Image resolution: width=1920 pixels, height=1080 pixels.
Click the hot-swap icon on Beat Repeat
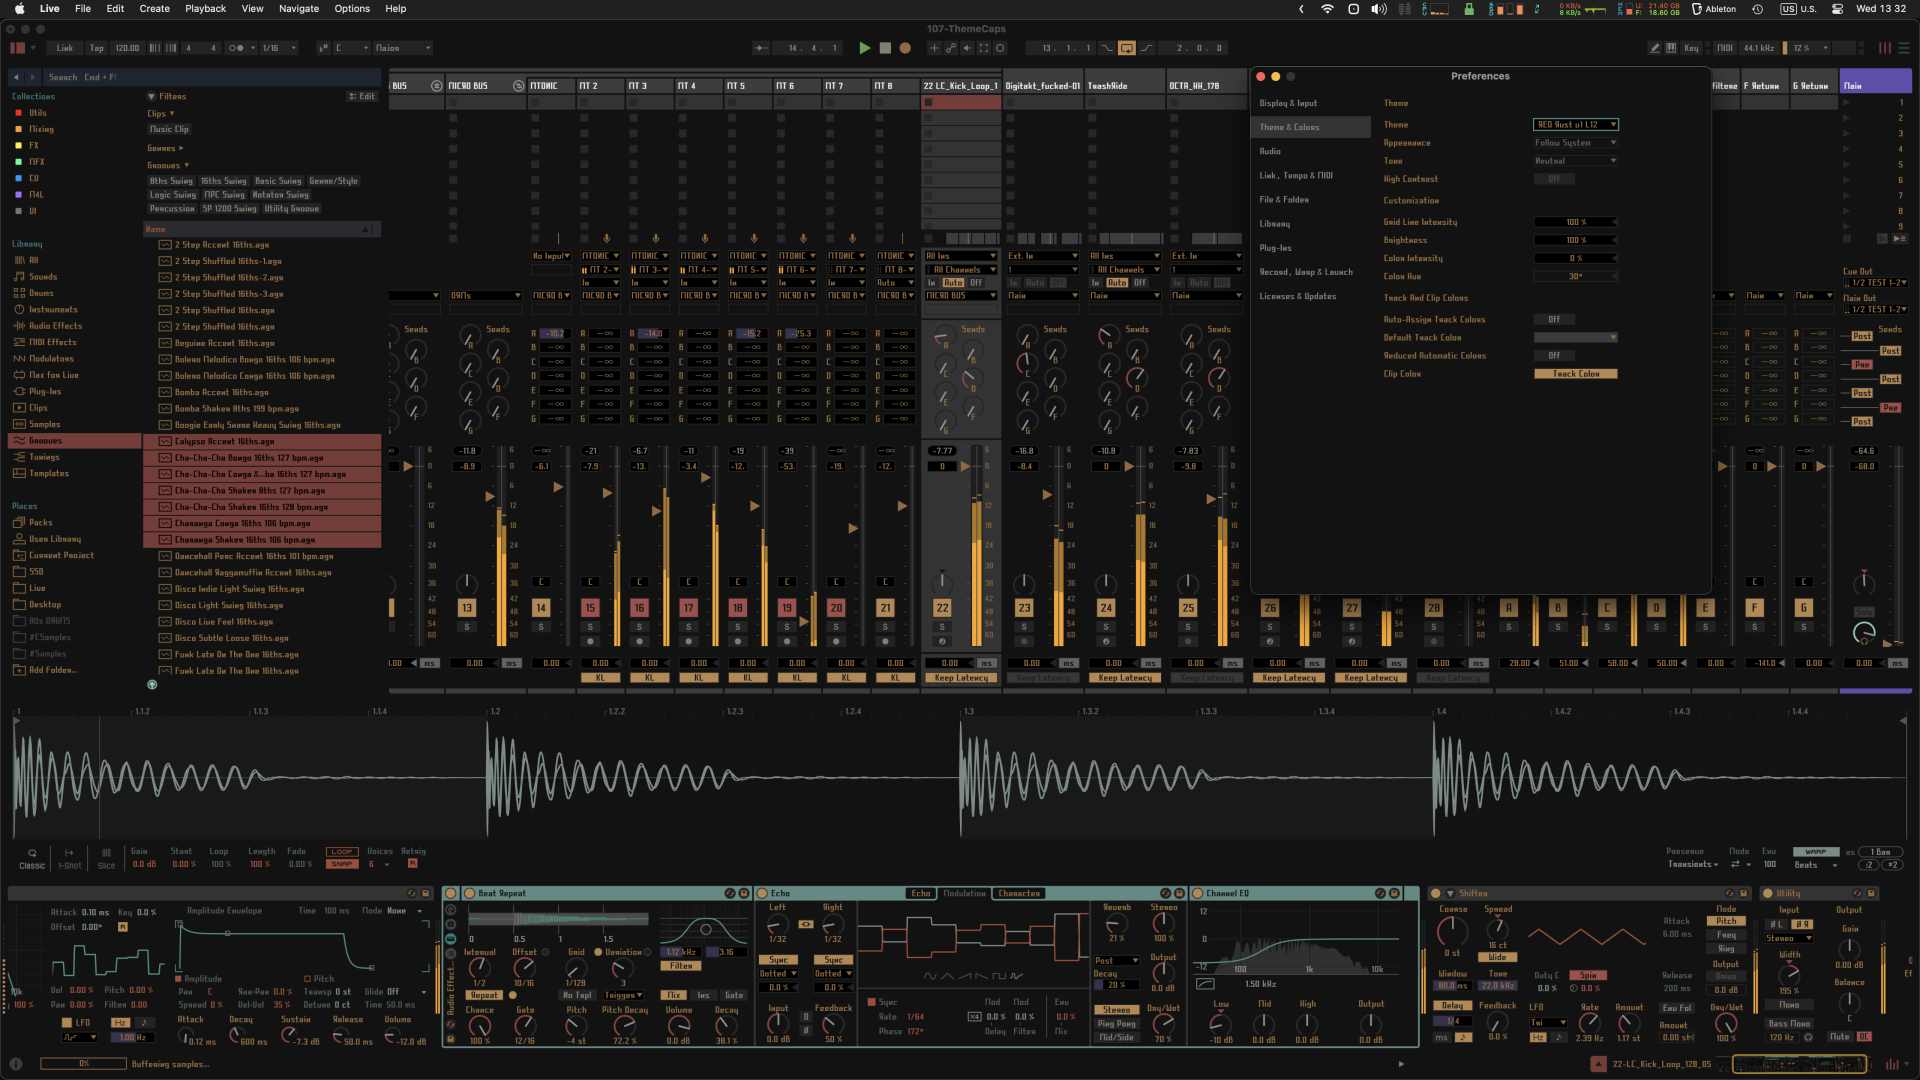(728, 893)
